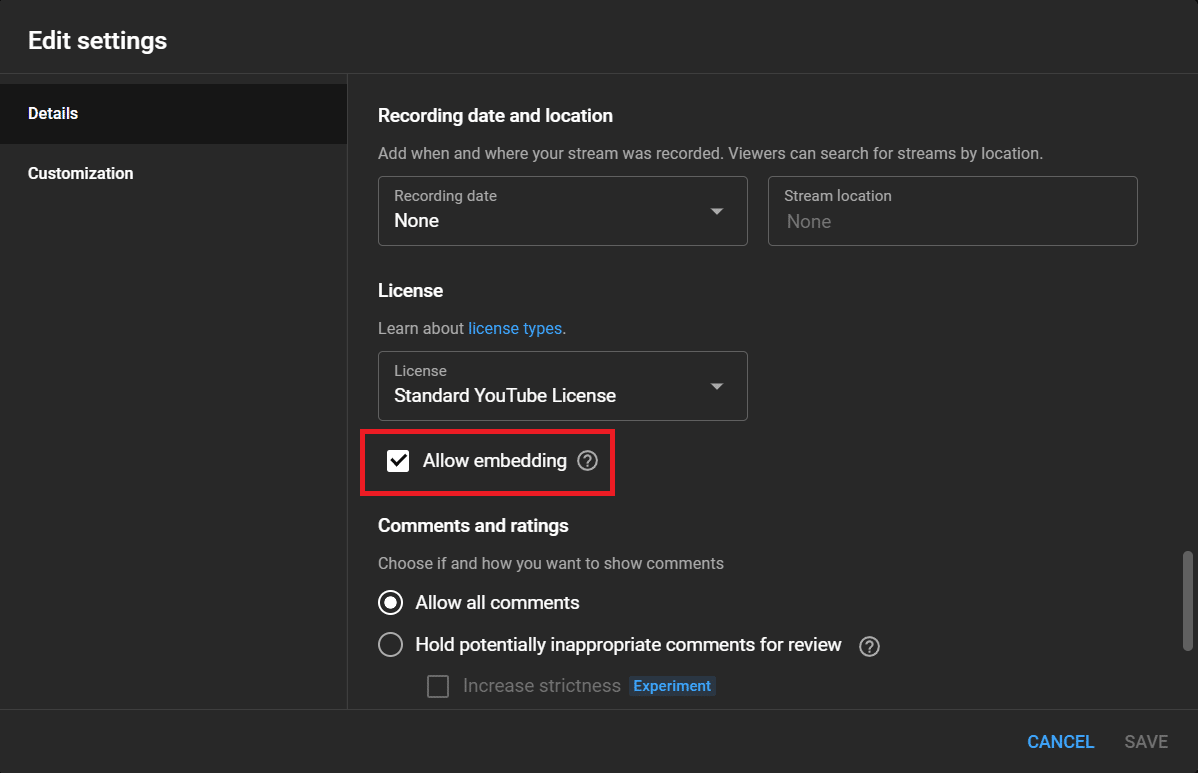Uncheck the Allow embedding checkbox

(398, 461)
